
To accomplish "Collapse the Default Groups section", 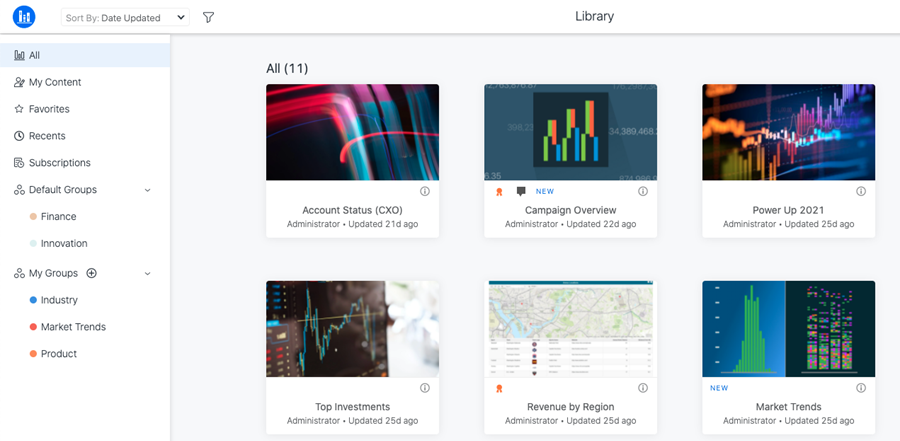I will point(148,190).
